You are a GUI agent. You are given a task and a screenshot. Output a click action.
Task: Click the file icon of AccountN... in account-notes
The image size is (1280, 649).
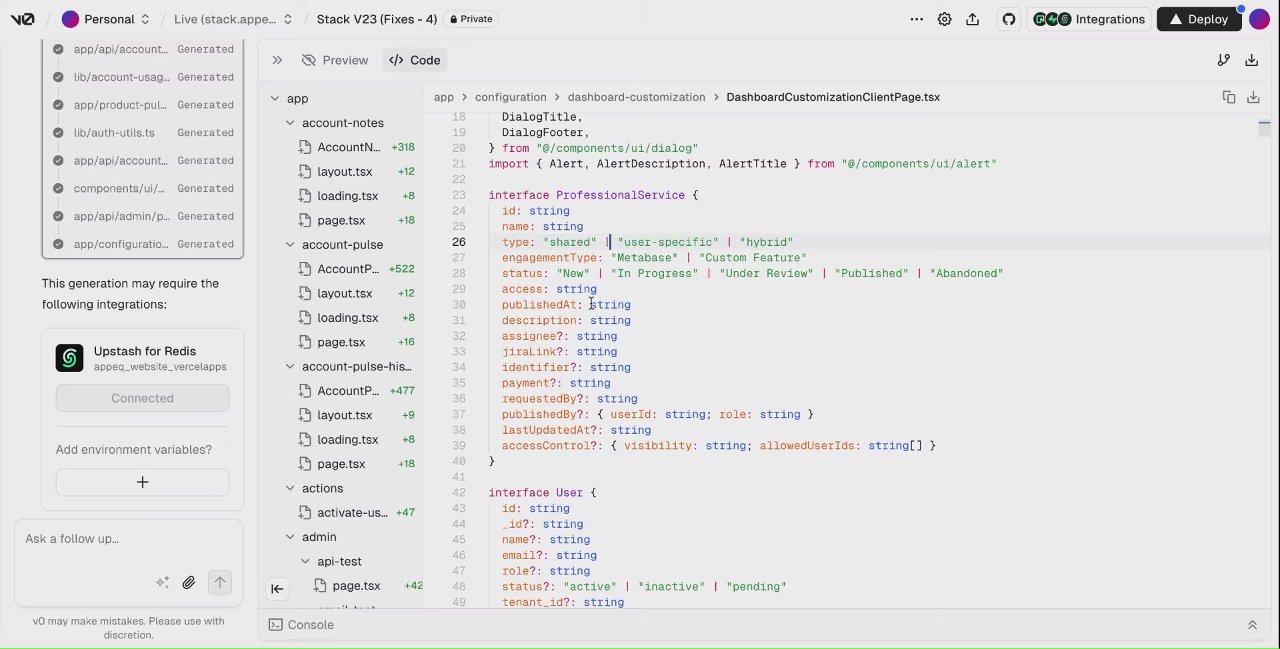pyautogui.click(x=306, y=147)
